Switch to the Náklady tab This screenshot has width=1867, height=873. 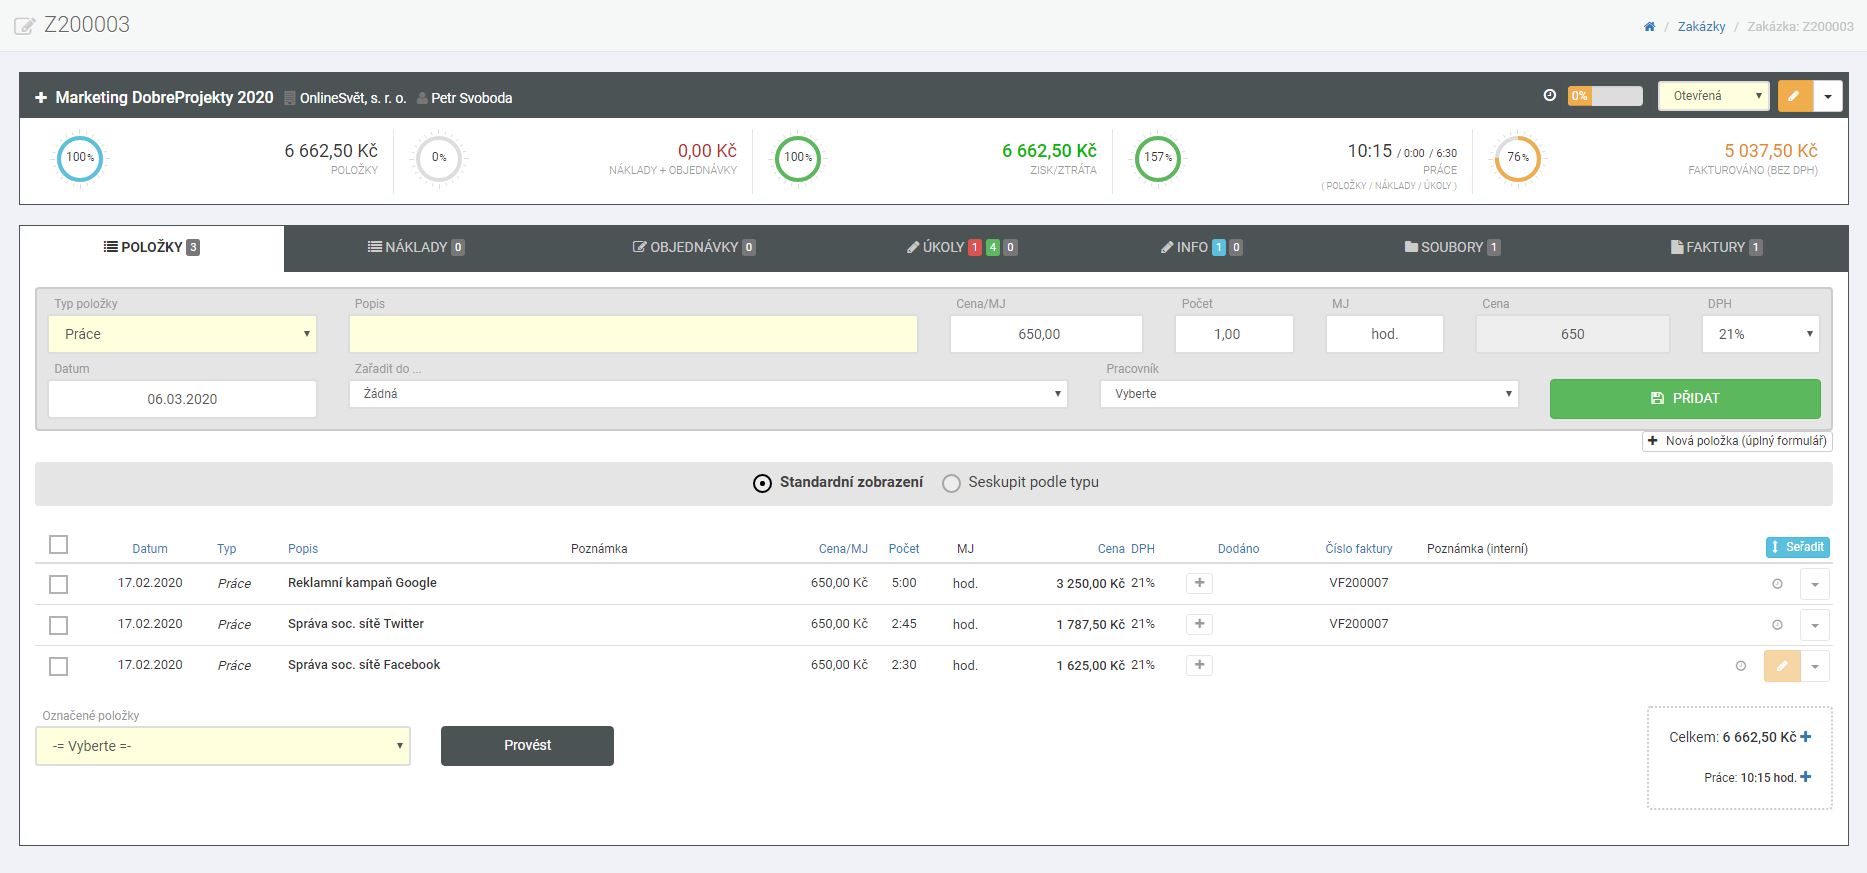tap(416, 247)
